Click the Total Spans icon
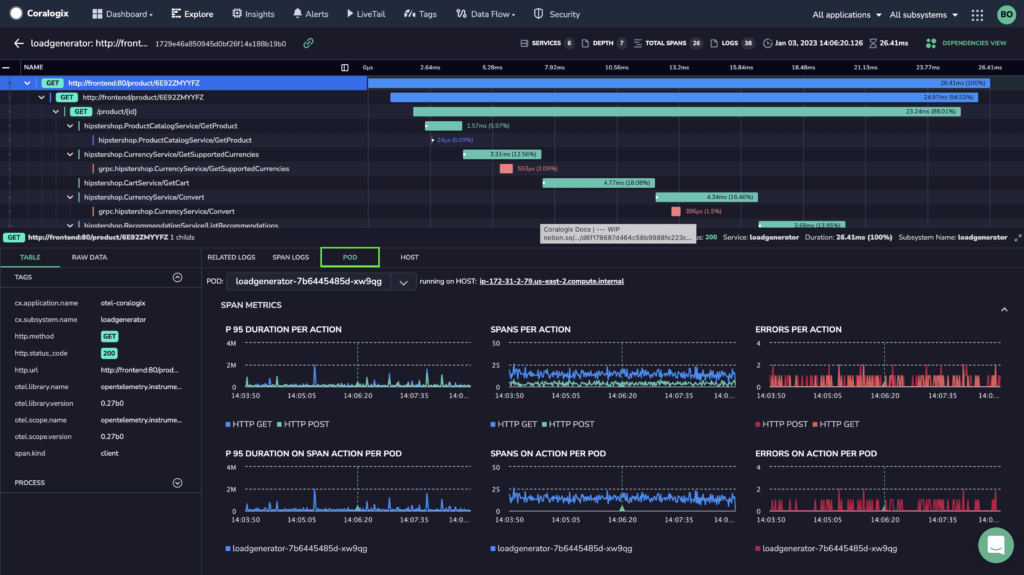 pos(637,43)
